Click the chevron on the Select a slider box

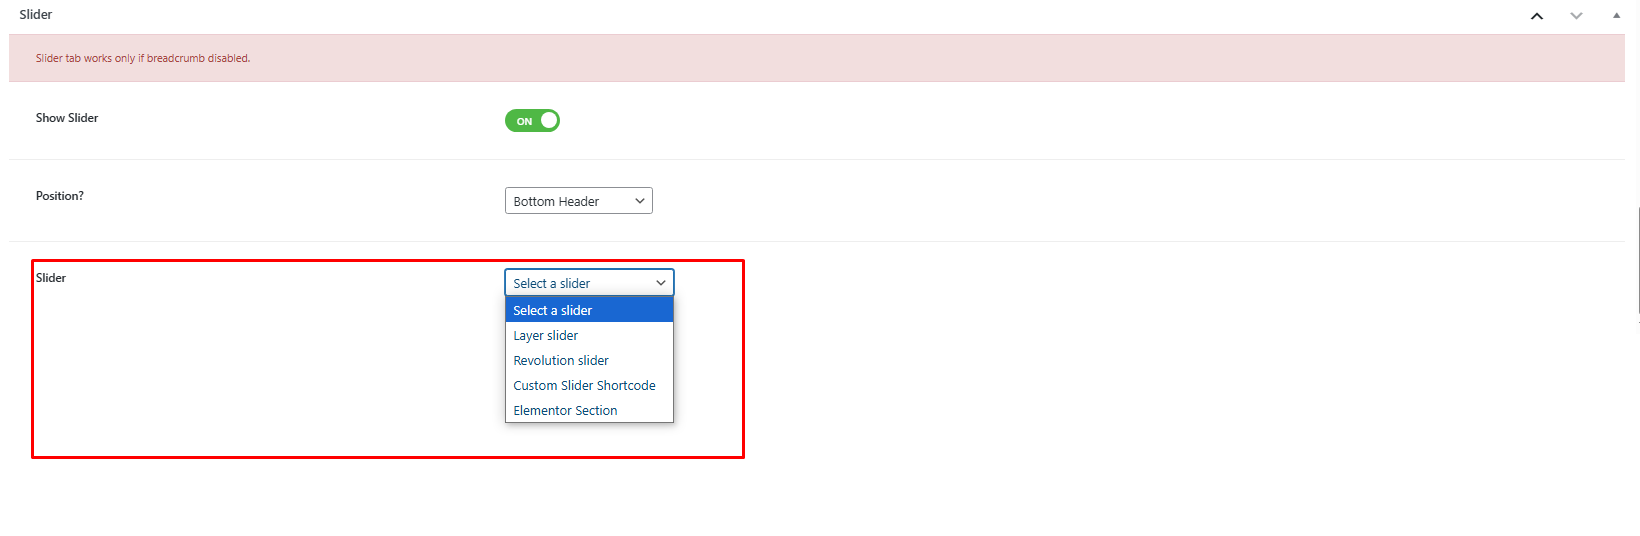pos(661,283)
